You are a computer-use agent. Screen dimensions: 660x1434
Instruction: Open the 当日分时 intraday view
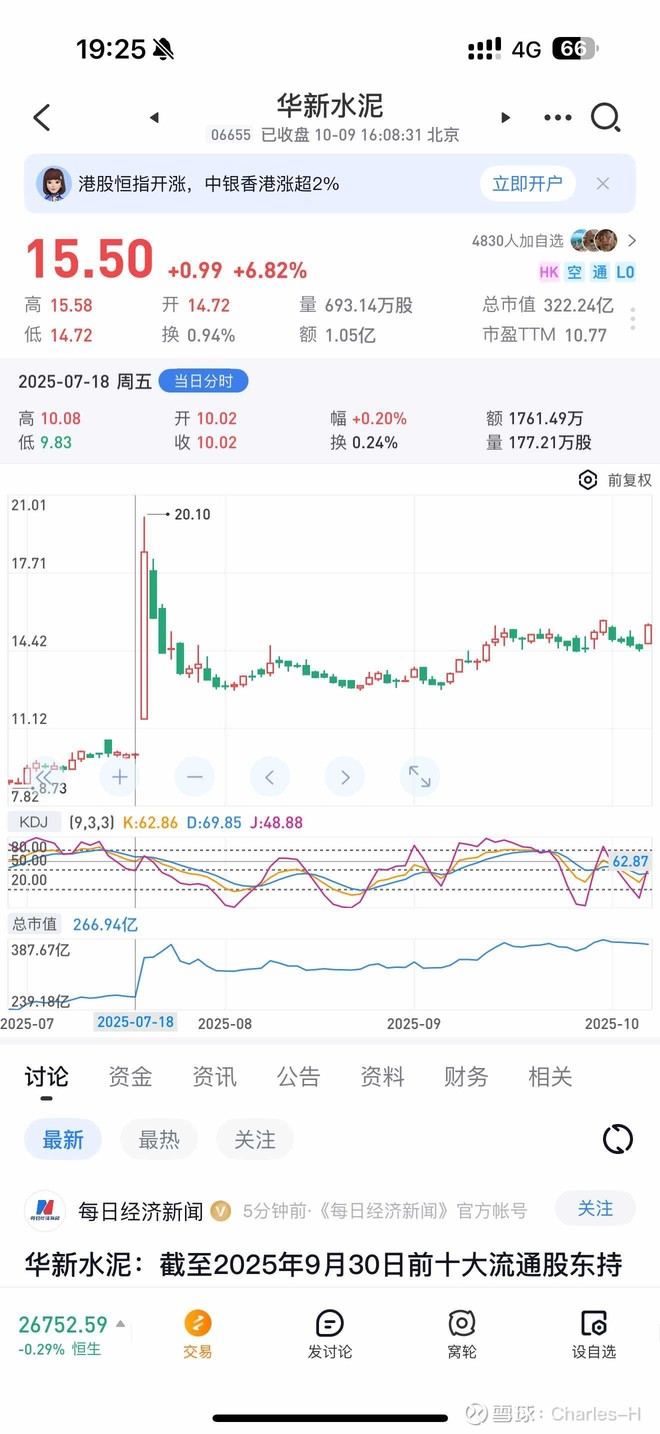coord(203,381)
